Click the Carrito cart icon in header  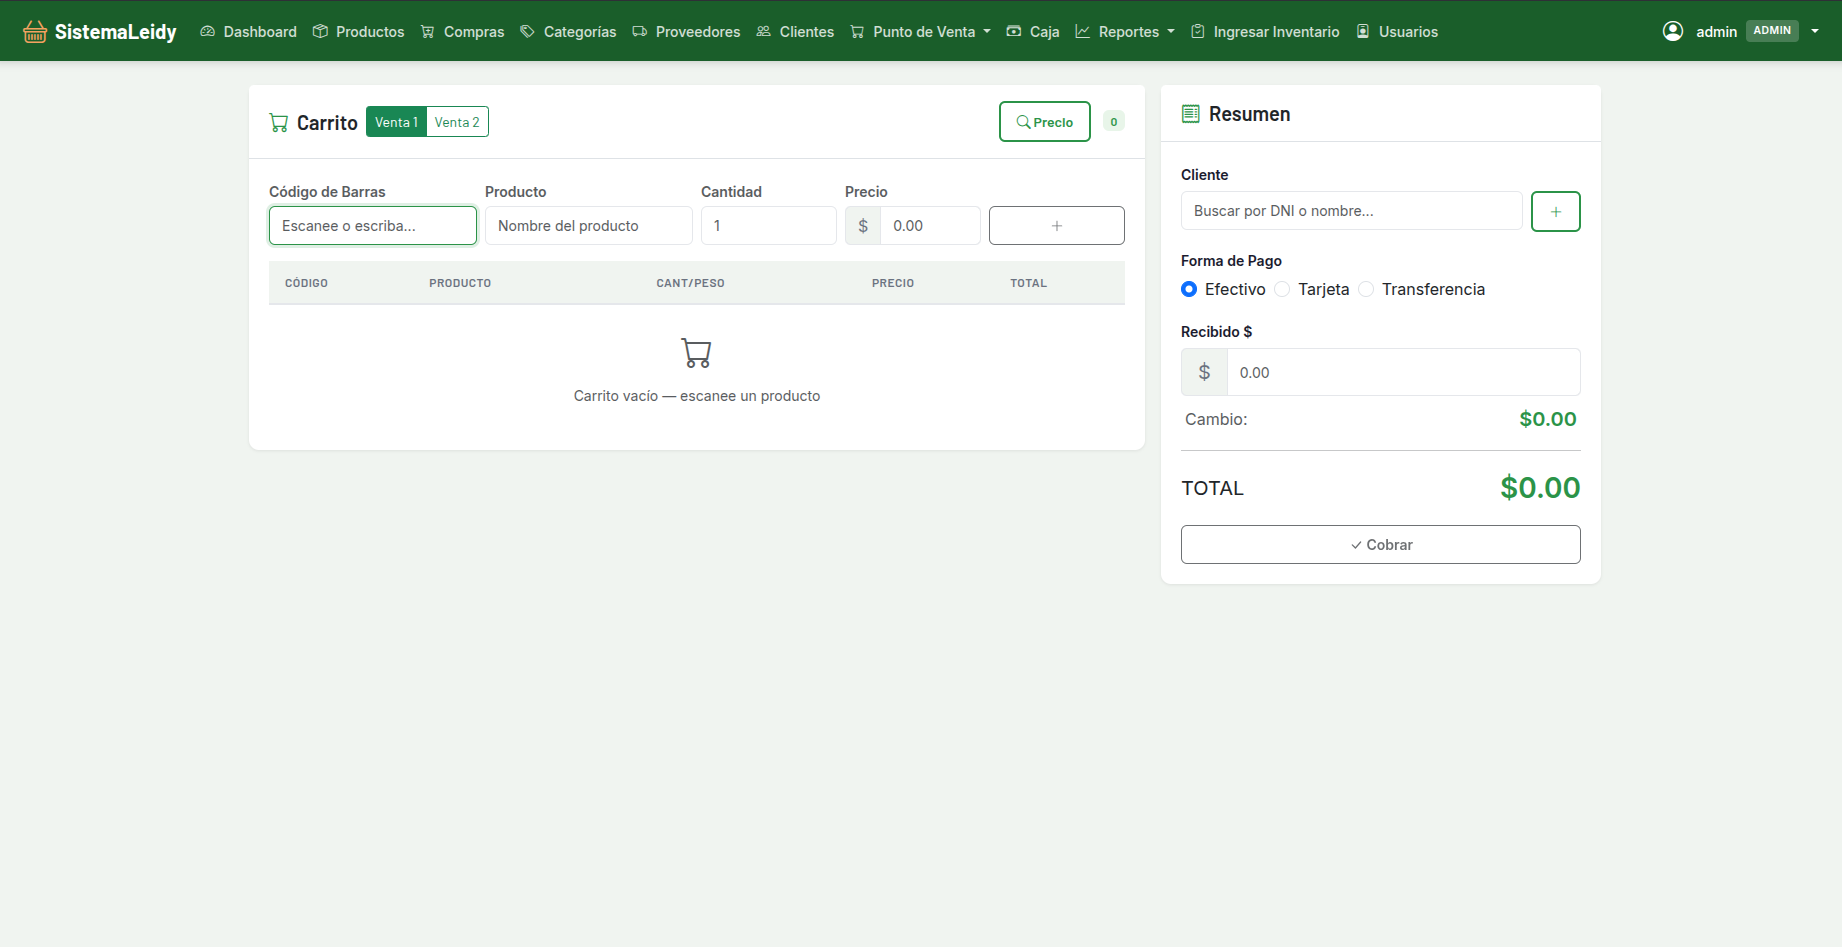(279, 123)
